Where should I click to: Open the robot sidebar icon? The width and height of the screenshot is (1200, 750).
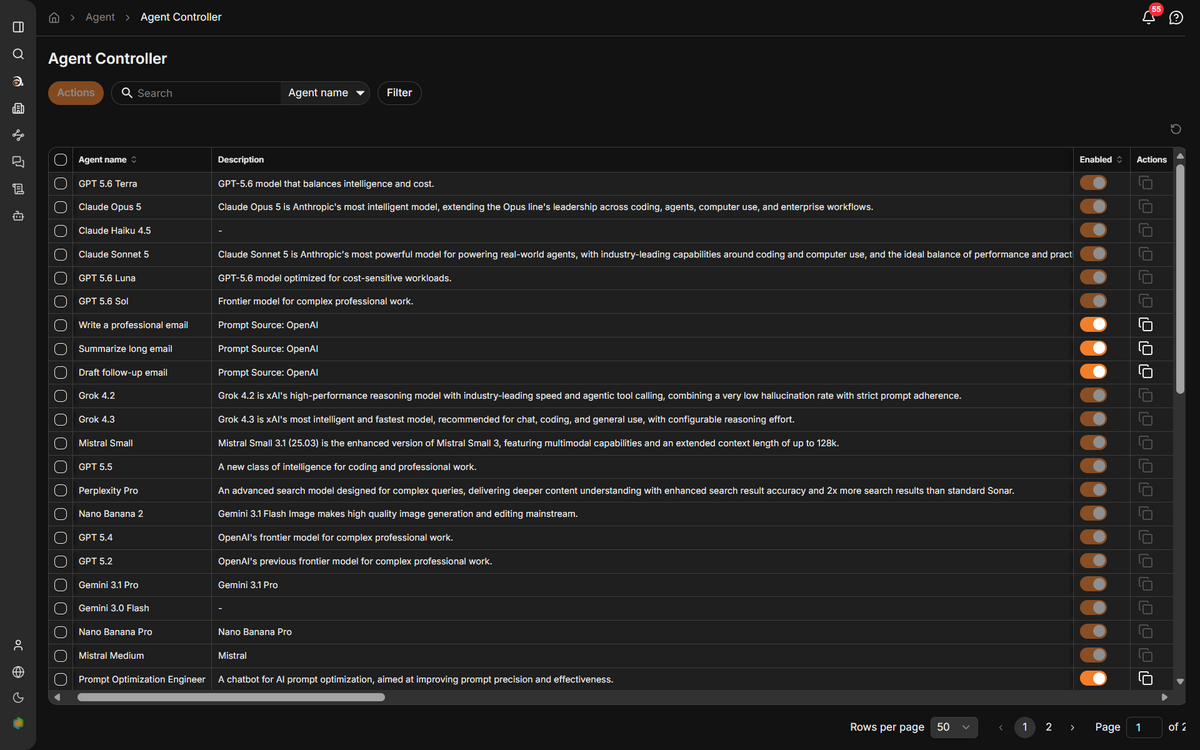[x=18, y=215]
